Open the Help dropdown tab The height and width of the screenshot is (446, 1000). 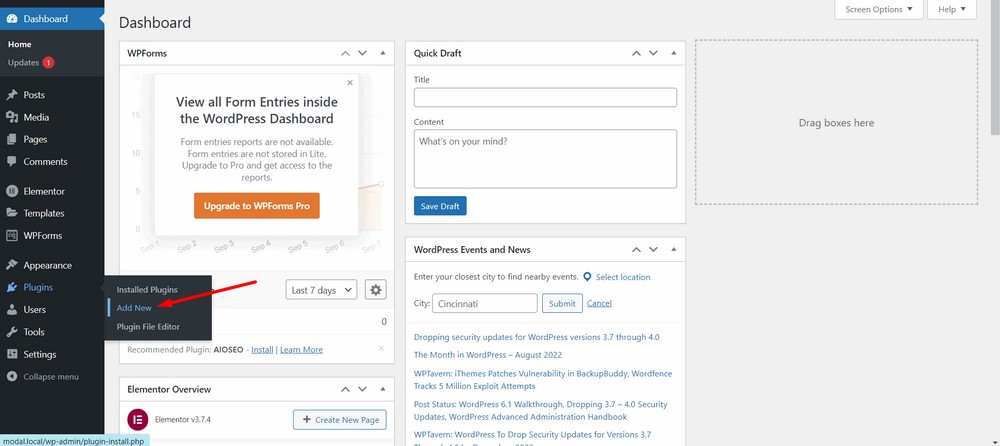pos(952,10)
